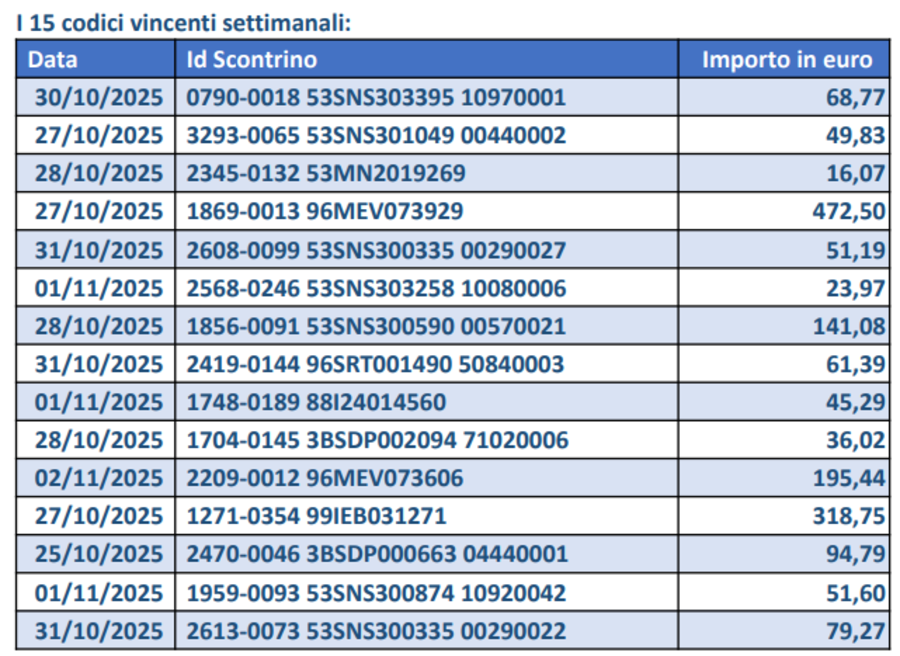Select receipt ID 1959-0093 53SNS300874 10920042
The height and width of the screenshot is (656, 900).
coord(376,593)
